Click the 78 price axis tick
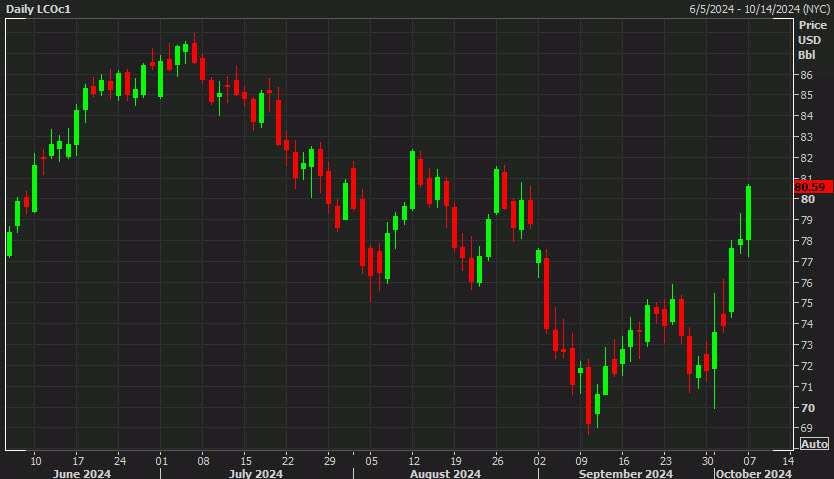This screenshot has height=479, width=834. (806, 241)
